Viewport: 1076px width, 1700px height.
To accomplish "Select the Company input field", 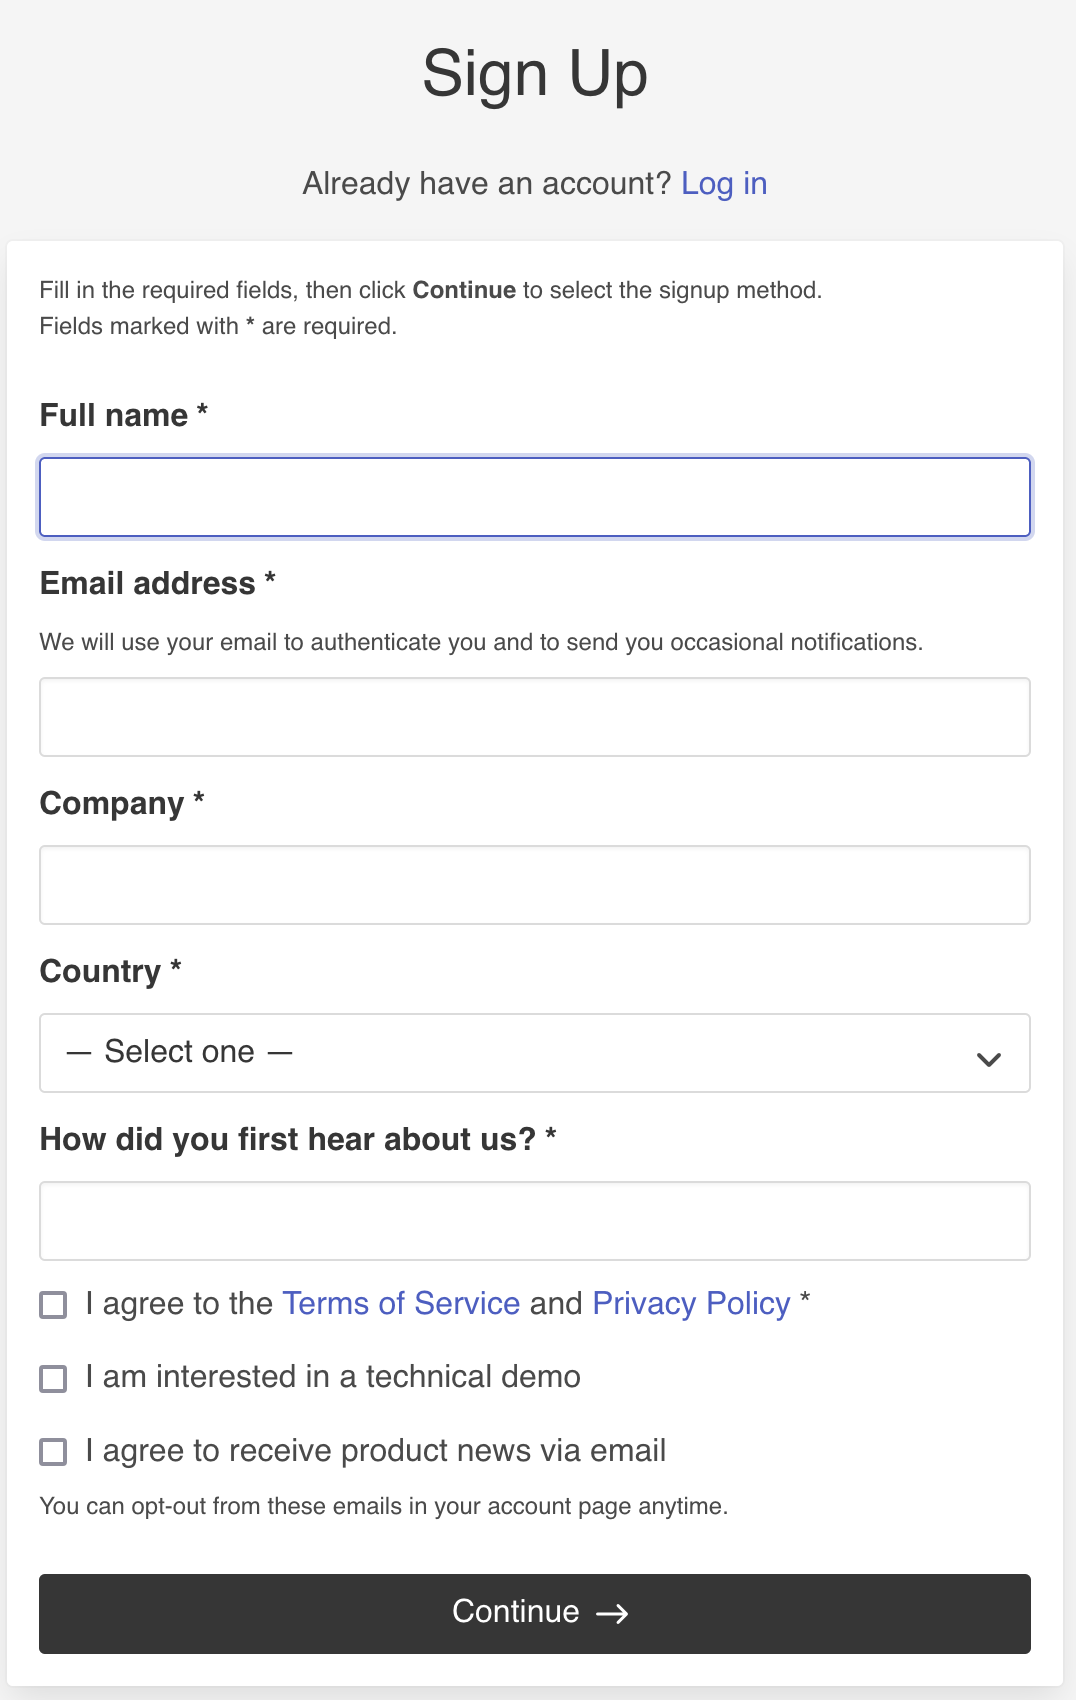I will pyautogui.click(x=535, y=884).
